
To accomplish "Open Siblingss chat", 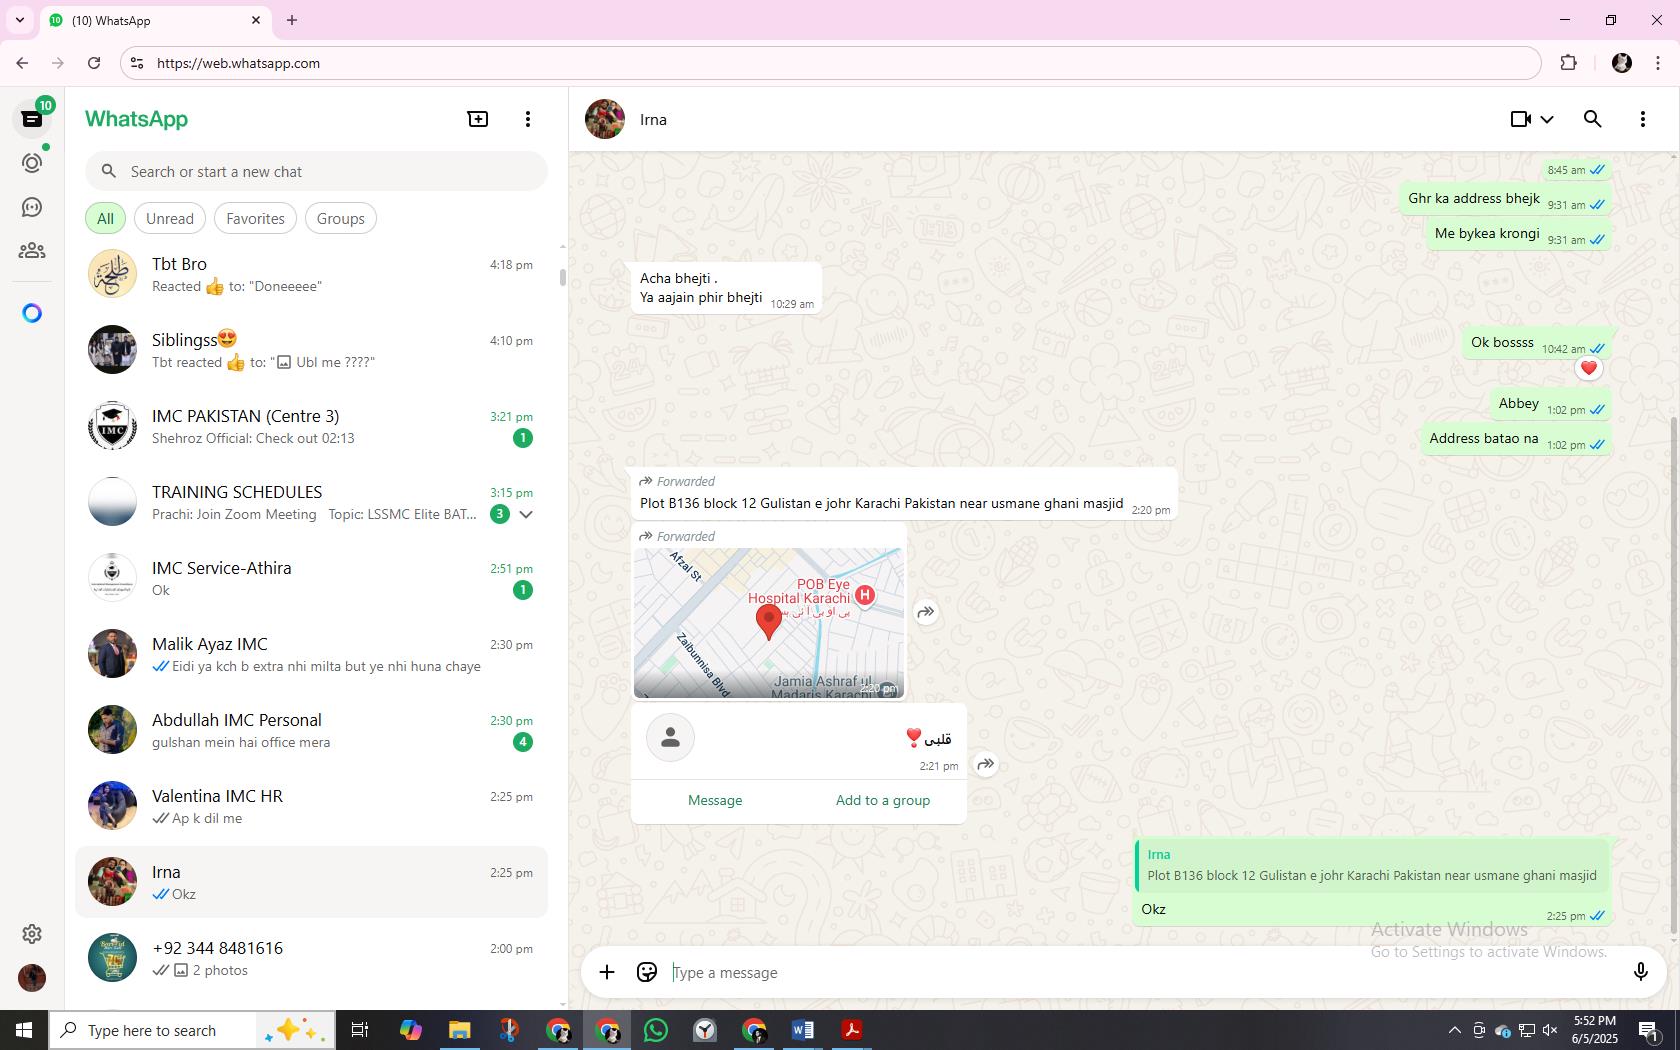I will coord(311,350).
